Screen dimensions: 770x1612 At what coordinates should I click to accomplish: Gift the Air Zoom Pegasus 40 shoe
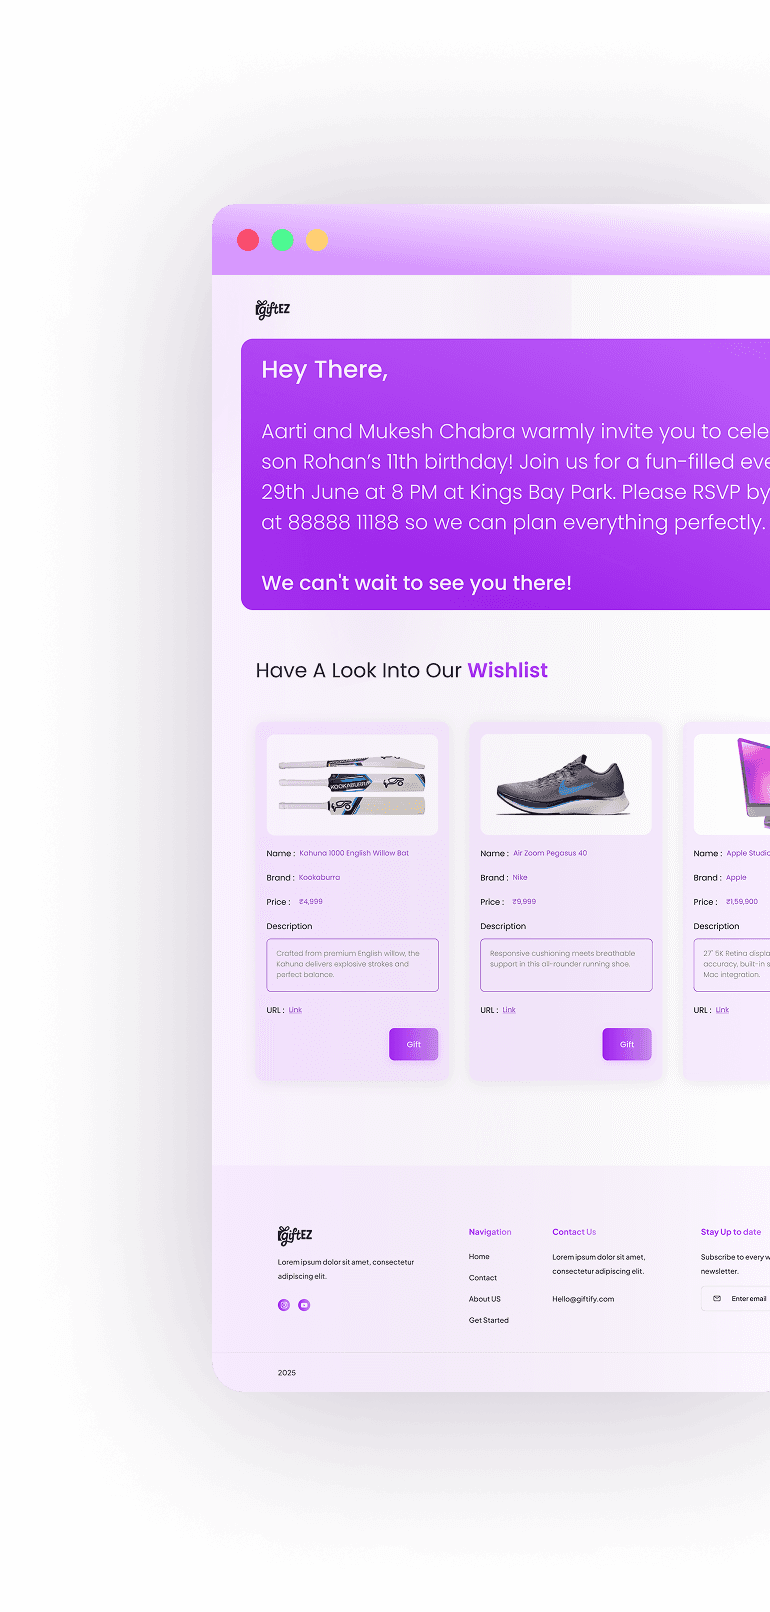tap(627, 1044)
